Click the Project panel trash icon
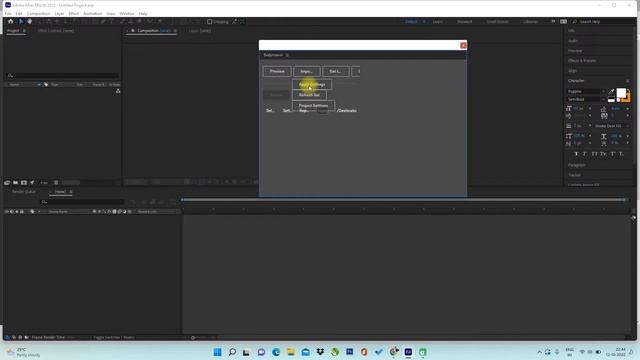This screenshot has height=360, width=640. tap(56, 182)
